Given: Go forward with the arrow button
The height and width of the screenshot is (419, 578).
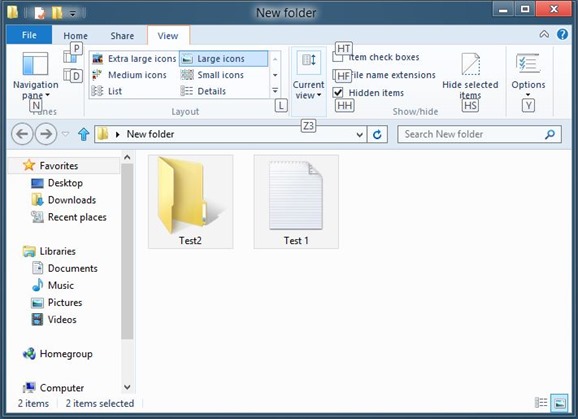Looking at the screenshot, I should coord(46,134).
